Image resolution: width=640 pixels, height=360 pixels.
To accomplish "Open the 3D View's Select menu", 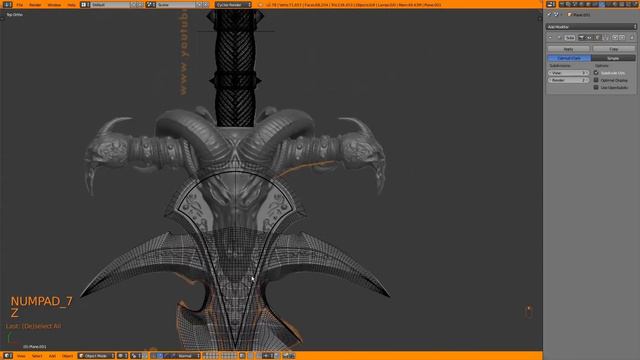I will (x=37, y=356).
